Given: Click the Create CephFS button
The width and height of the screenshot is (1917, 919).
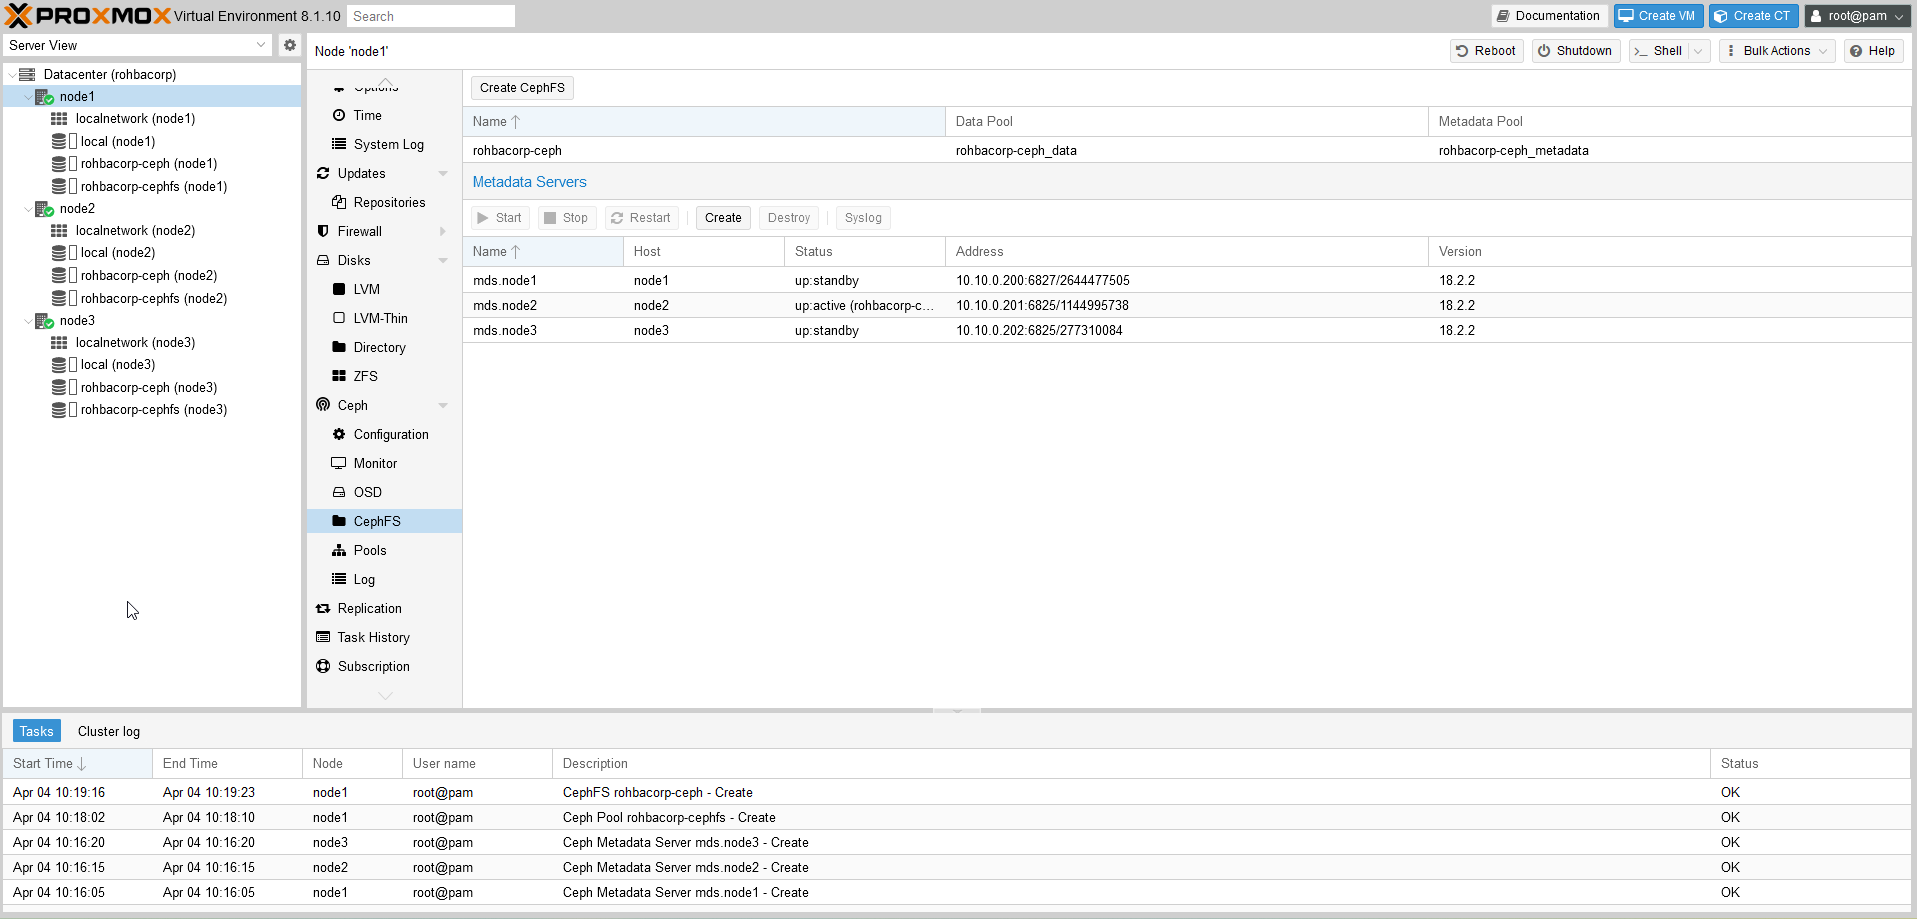Looking at the screenshot, I should coord(522,88).
